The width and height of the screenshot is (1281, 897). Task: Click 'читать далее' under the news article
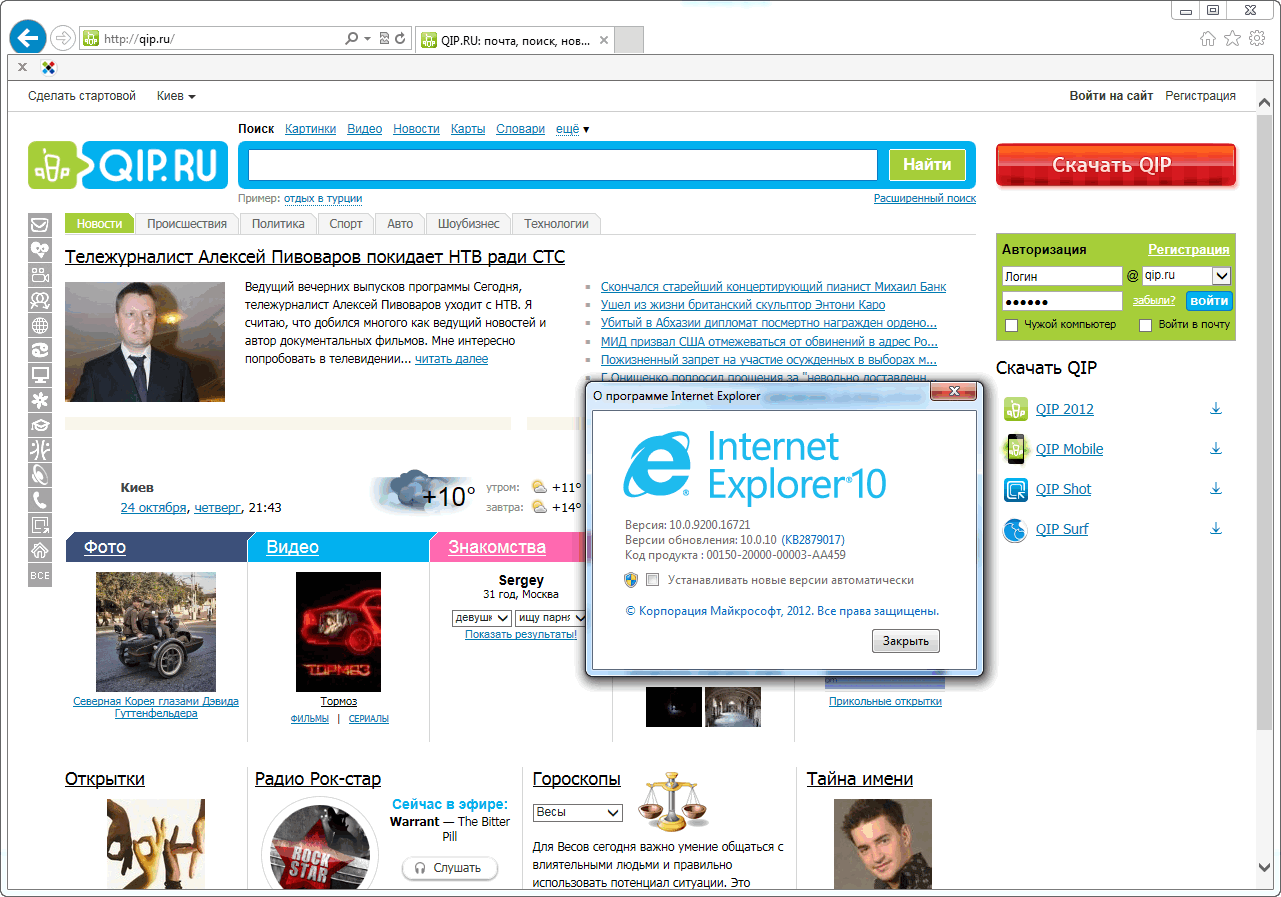click(x=452, y=359)
